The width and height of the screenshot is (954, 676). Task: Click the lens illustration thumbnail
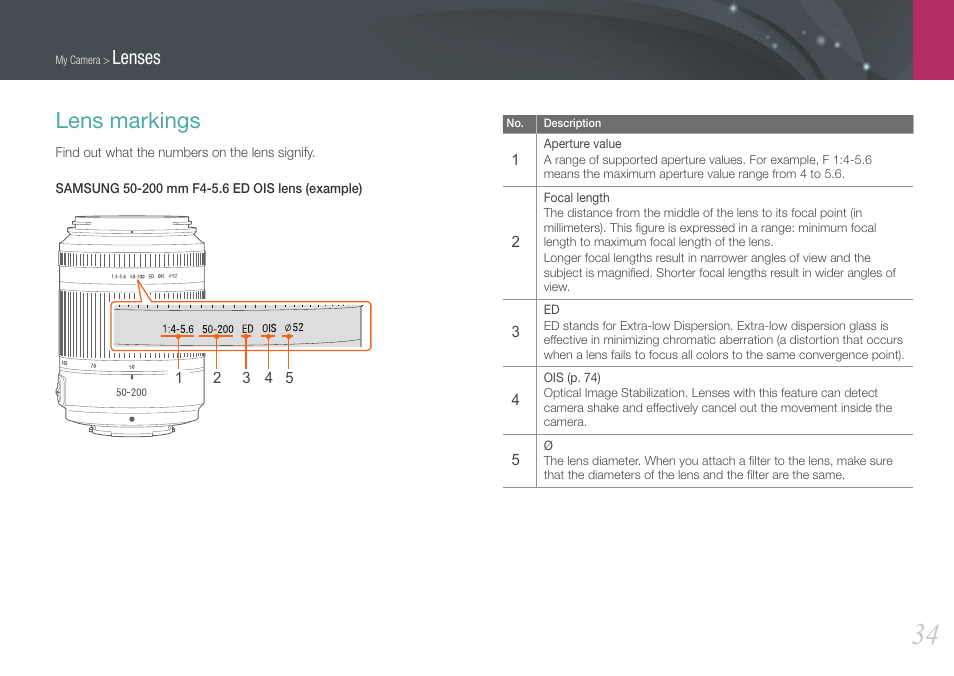tap(132, 326)
